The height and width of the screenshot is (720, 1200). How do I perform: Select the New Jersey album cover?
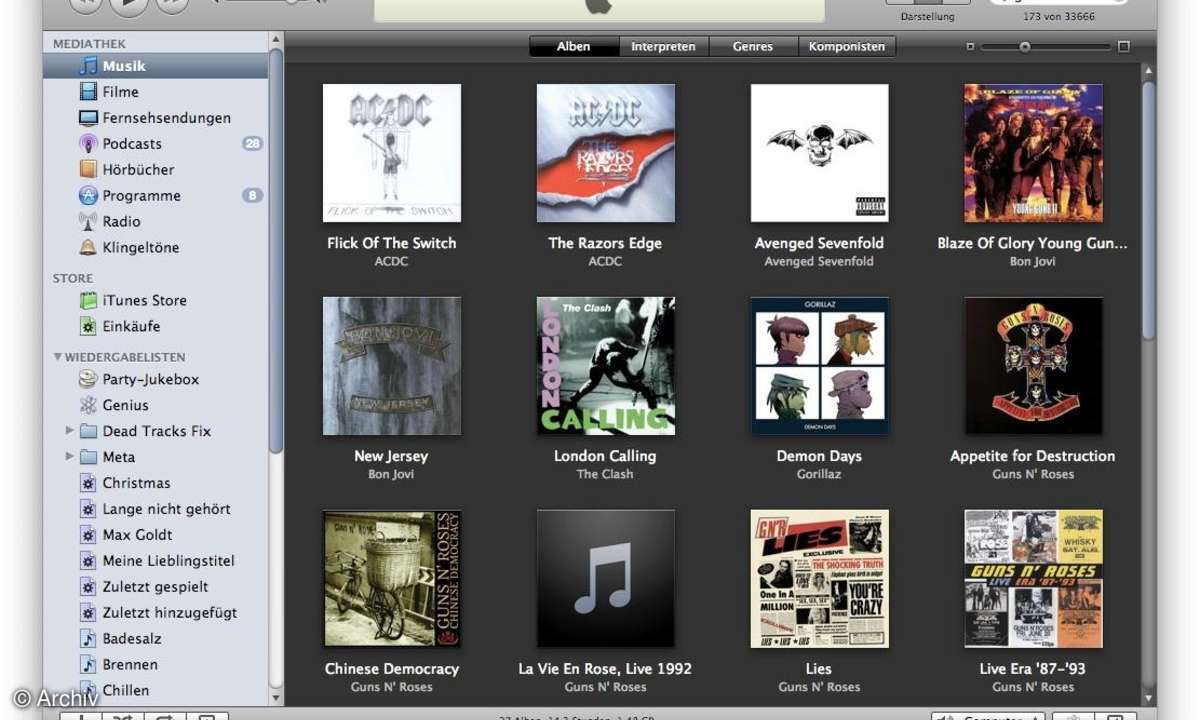[x=392, y=365]
